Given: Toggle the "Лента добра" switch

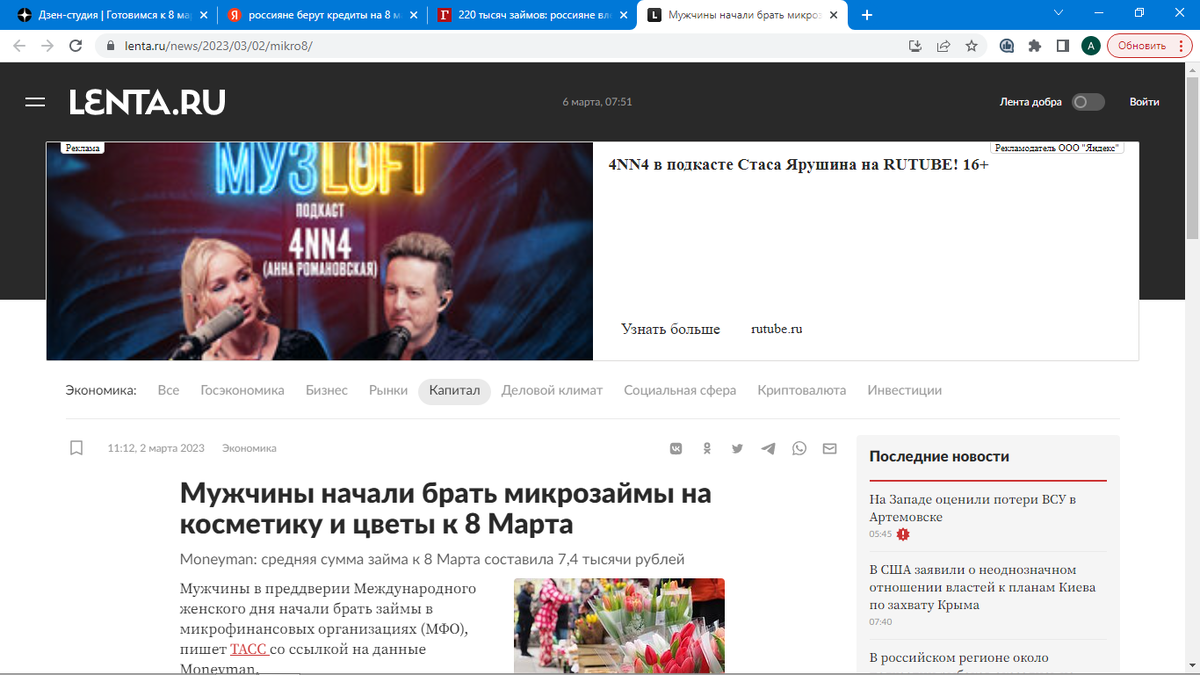Looking at the screenshot, I should (1087, 101).
